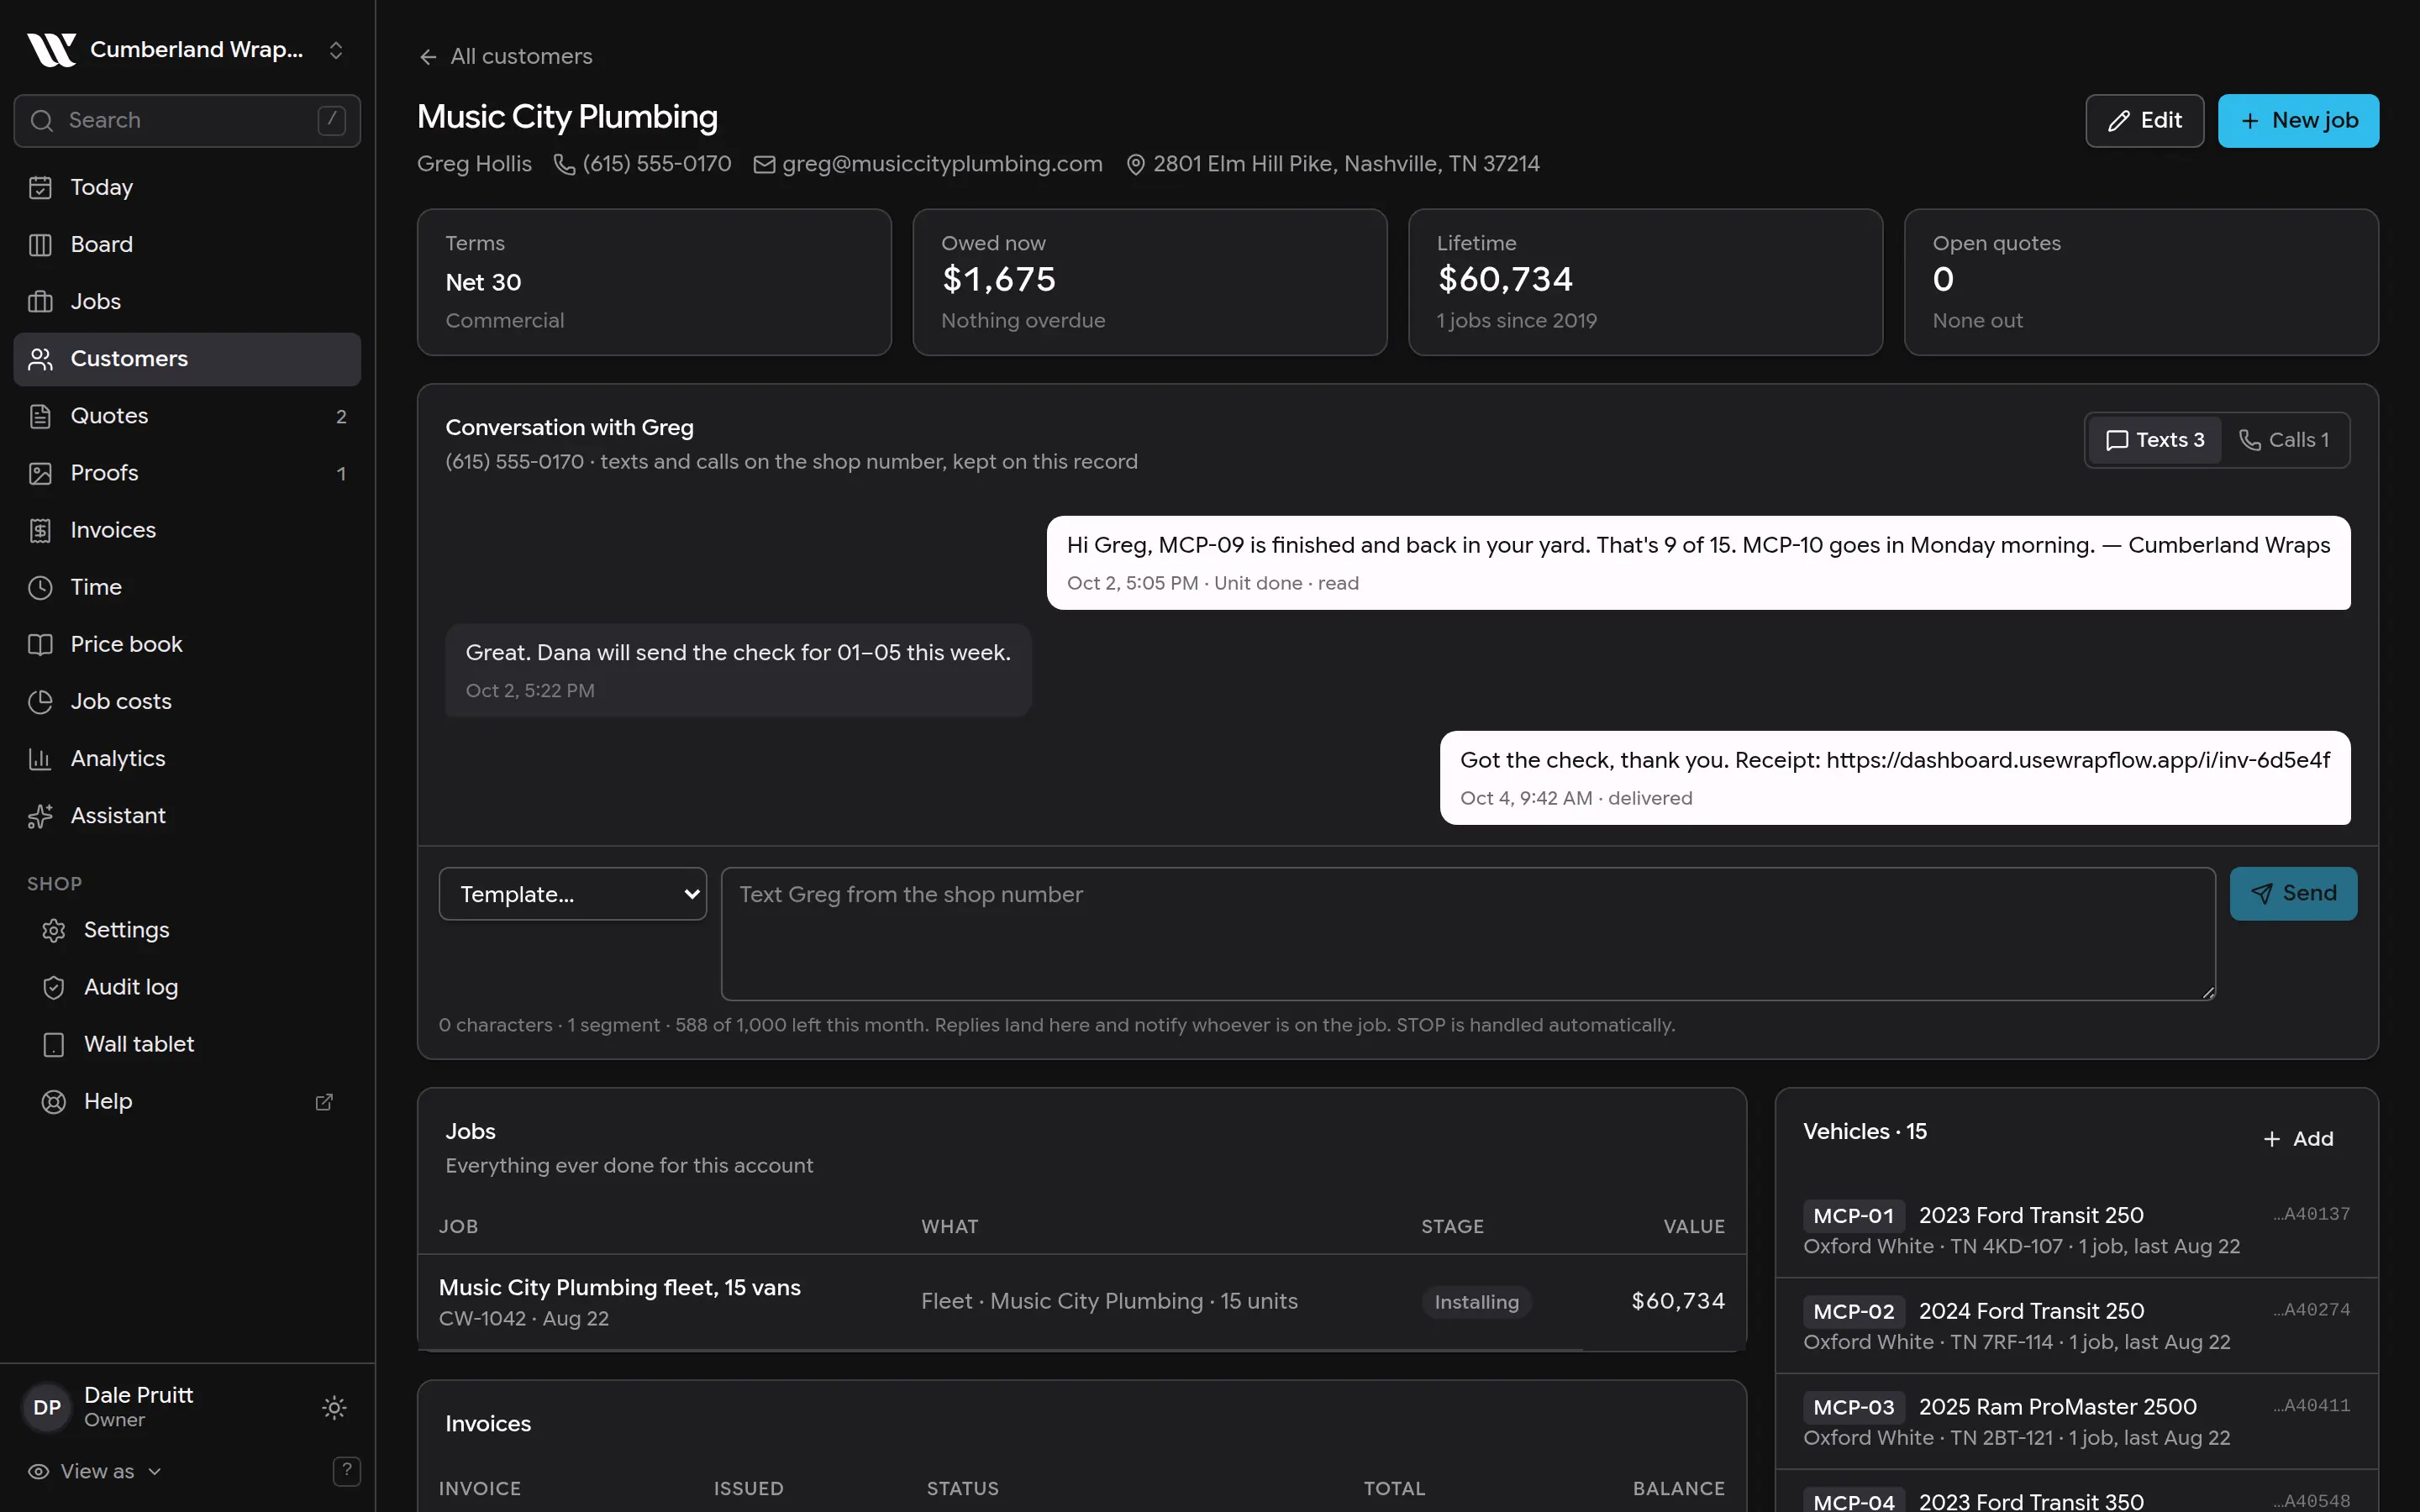
Task: Add a vehicle to the account
Action: click(2298, 1139)
